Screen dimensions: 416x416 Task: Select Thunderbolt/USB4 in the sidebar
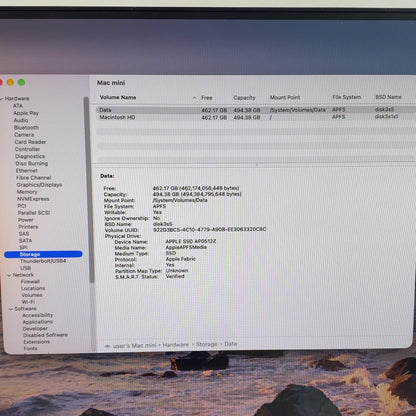(x=43, y=261)
